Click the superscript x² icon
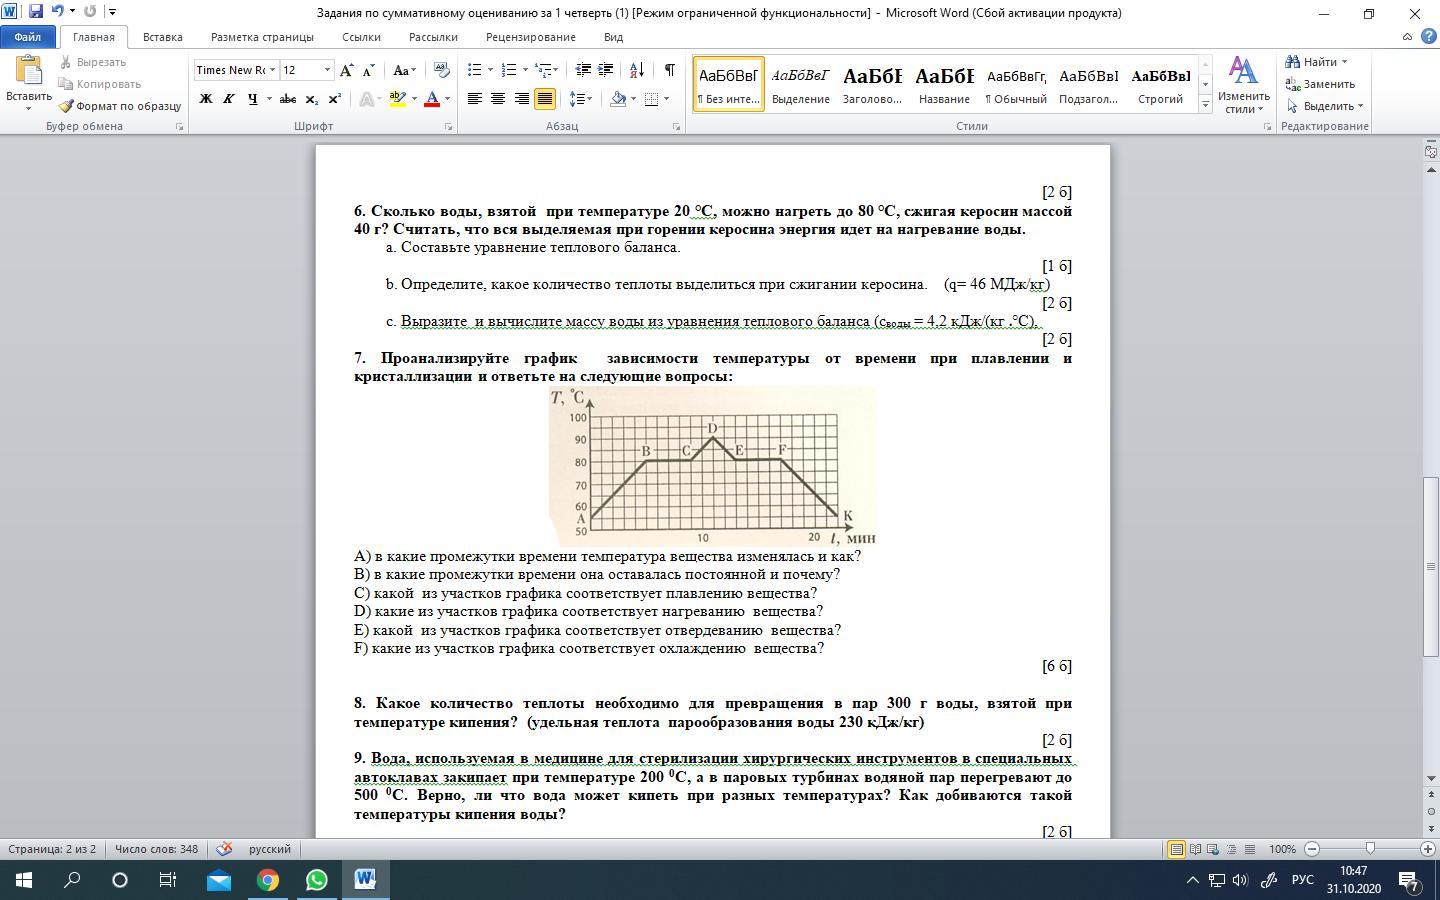 (x=334, y=99)
